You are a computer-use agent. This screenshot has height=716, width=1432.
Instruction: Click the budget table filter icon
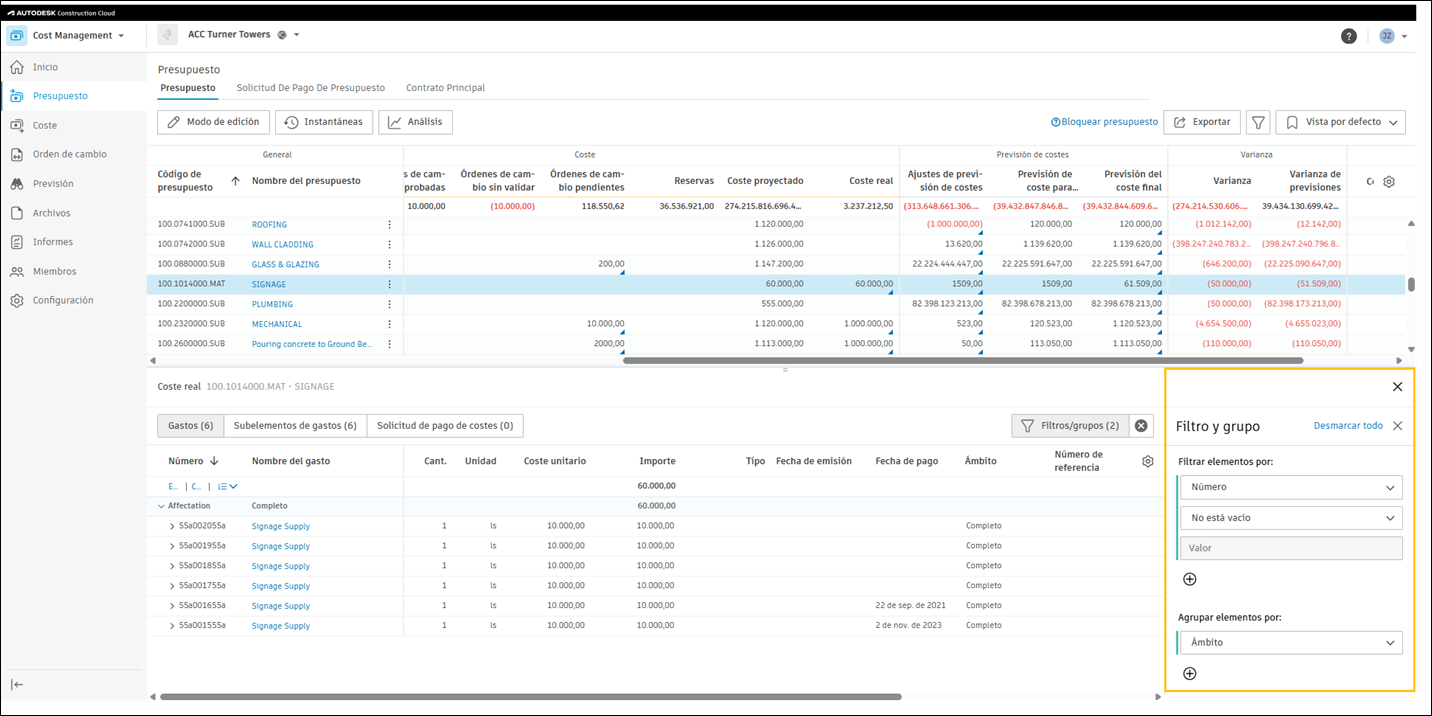click(1258, 122)
